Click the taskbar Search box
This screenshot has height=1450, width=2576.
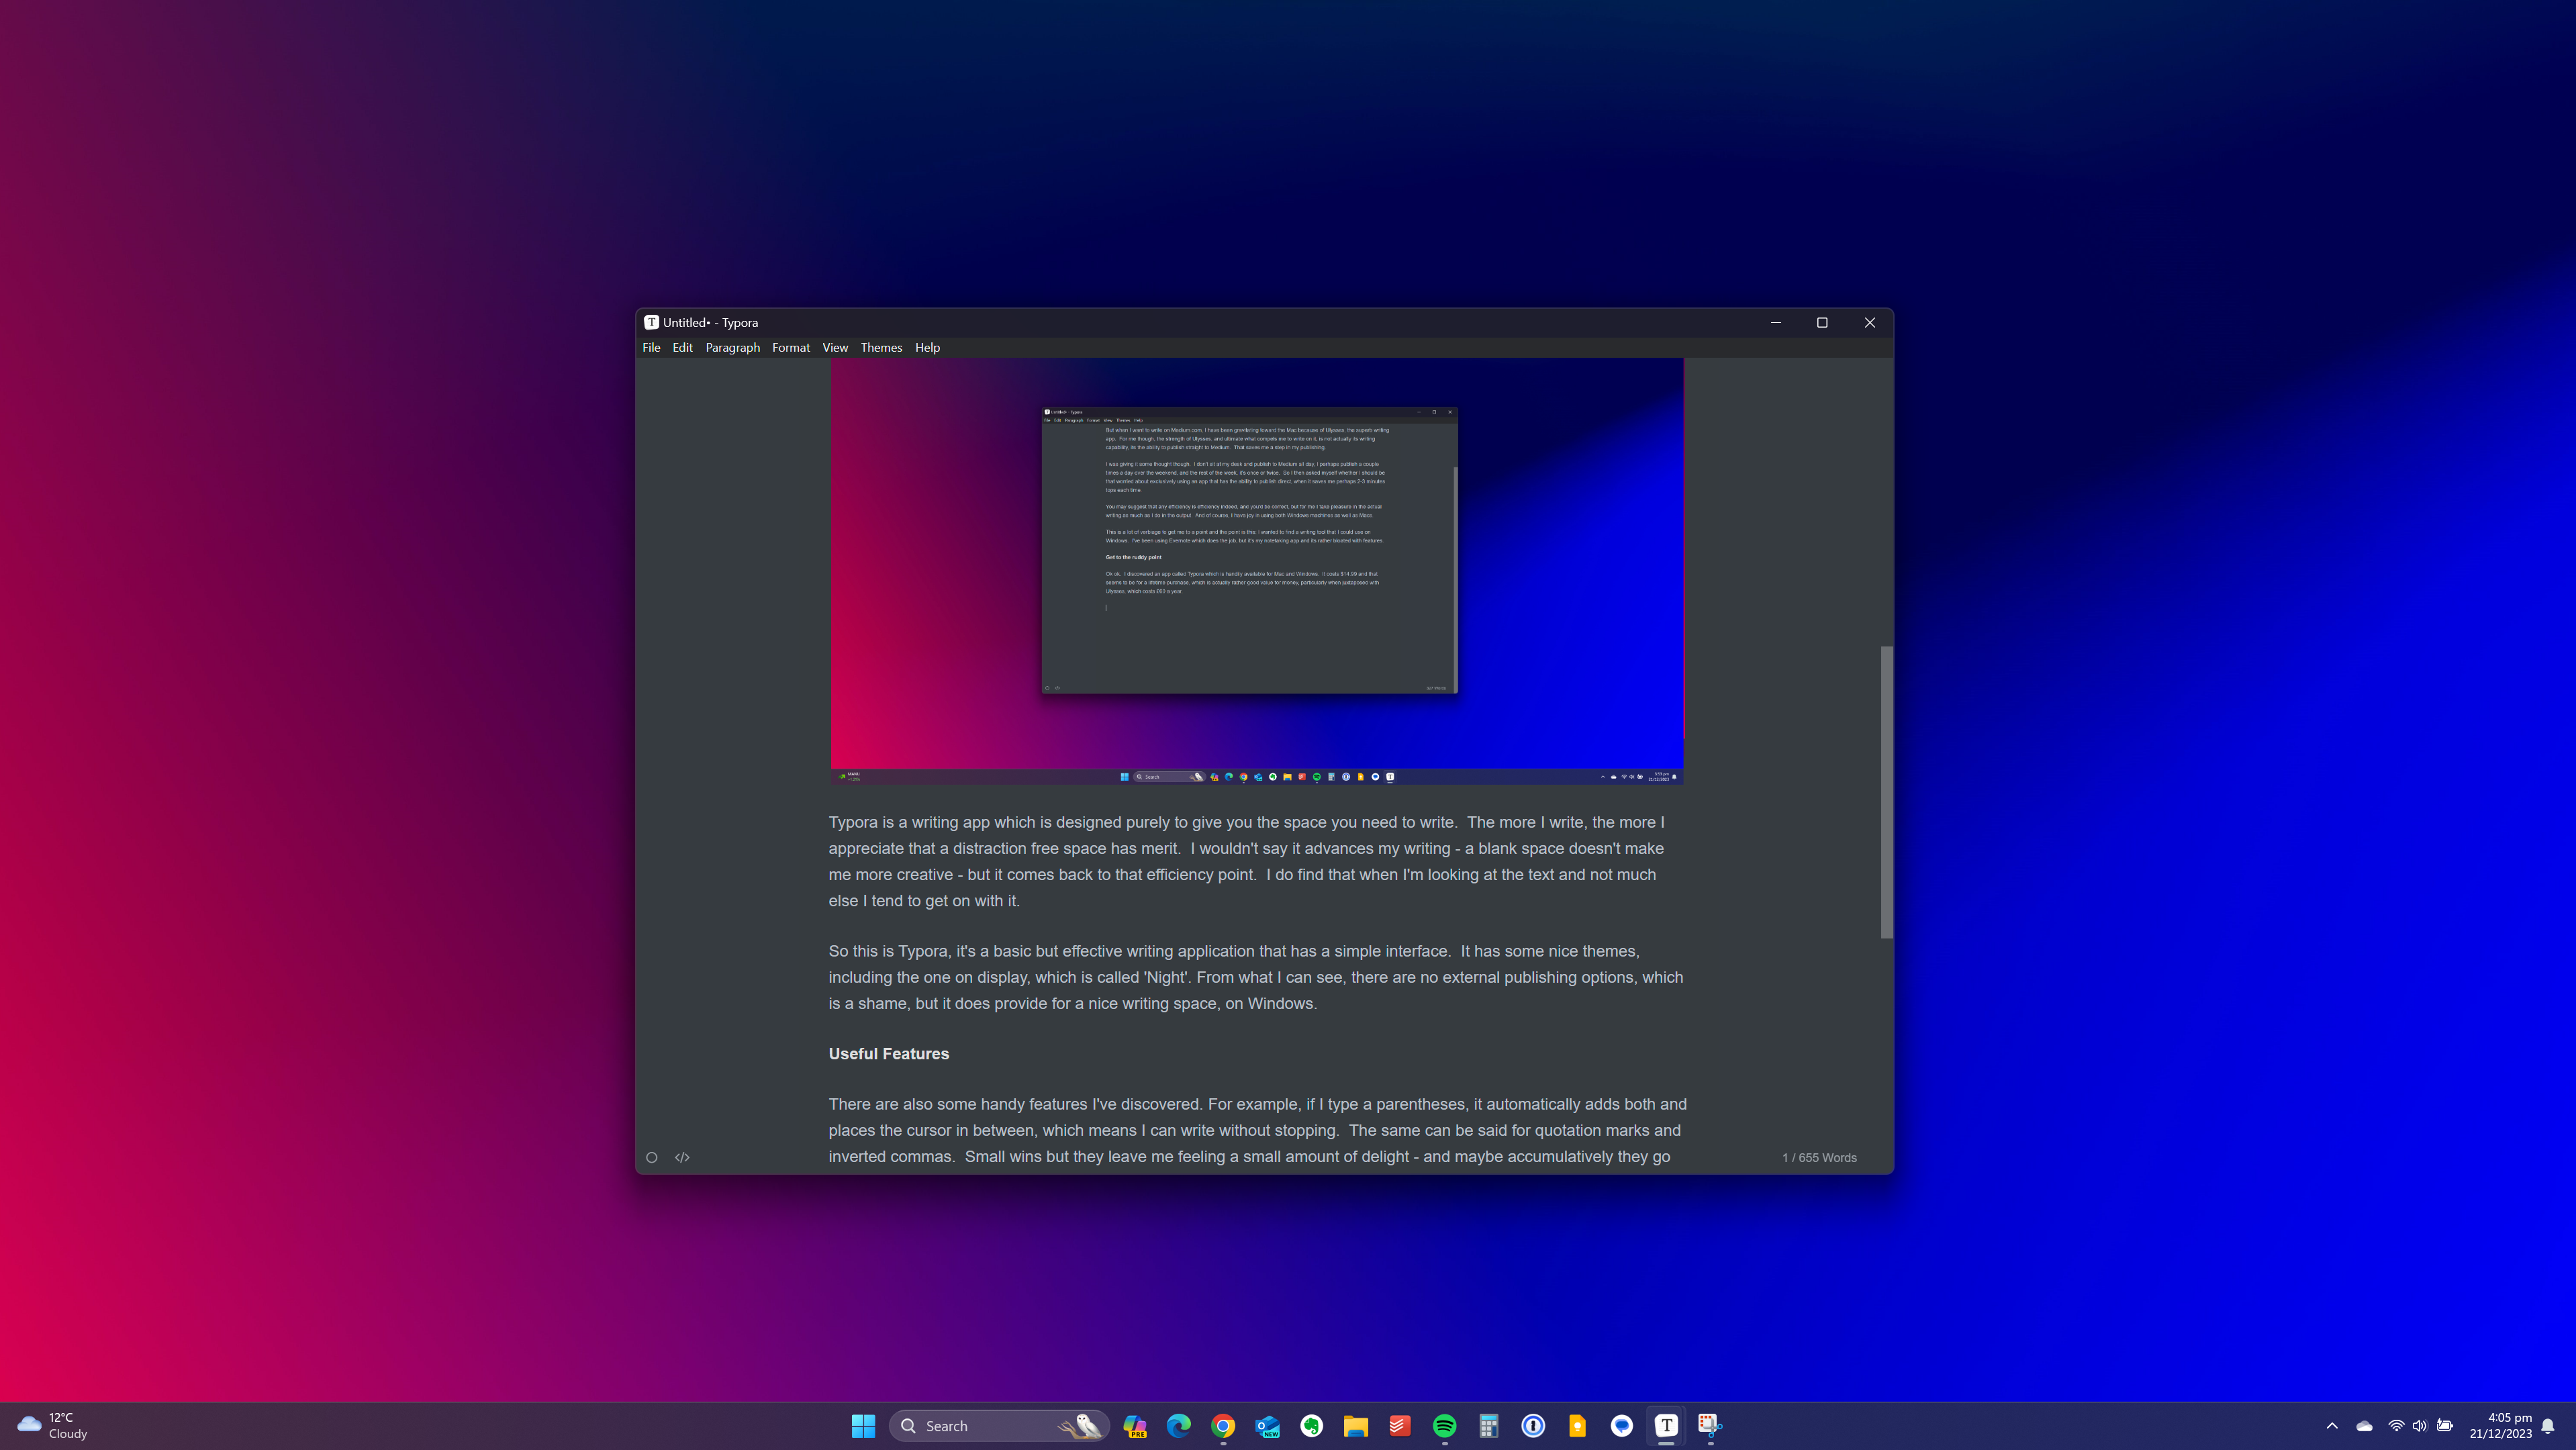point(985,1425)
